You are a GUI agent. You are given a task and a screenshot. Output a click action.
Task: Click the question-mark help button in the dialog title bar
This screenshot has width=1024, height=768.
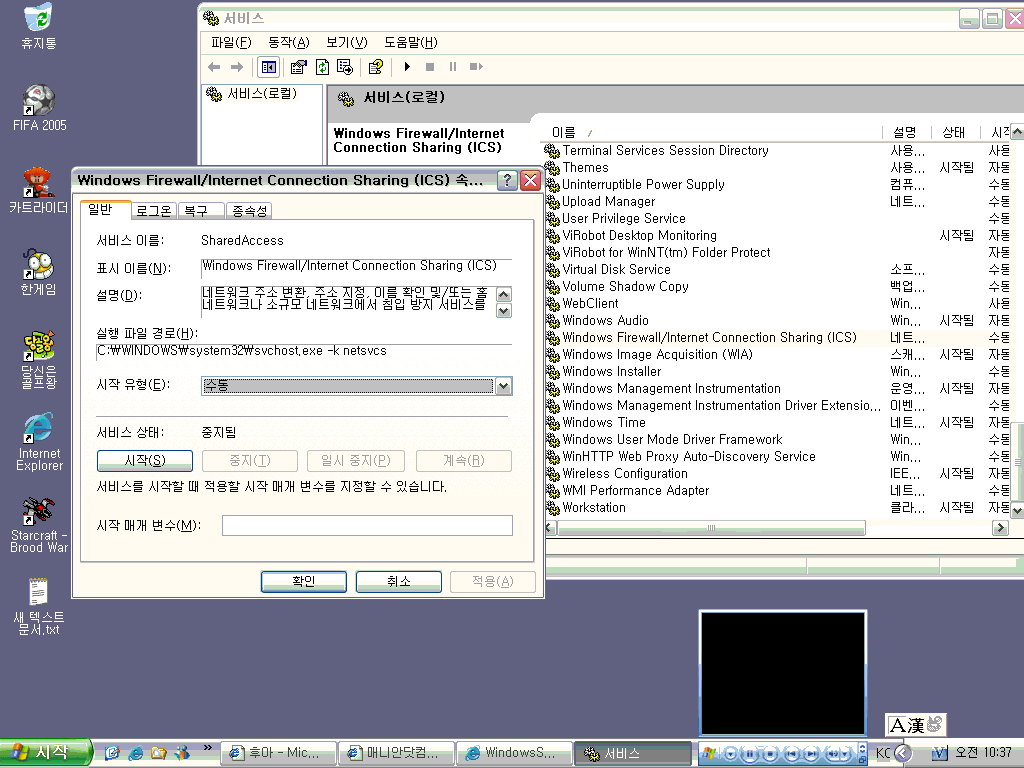(507, 181)
